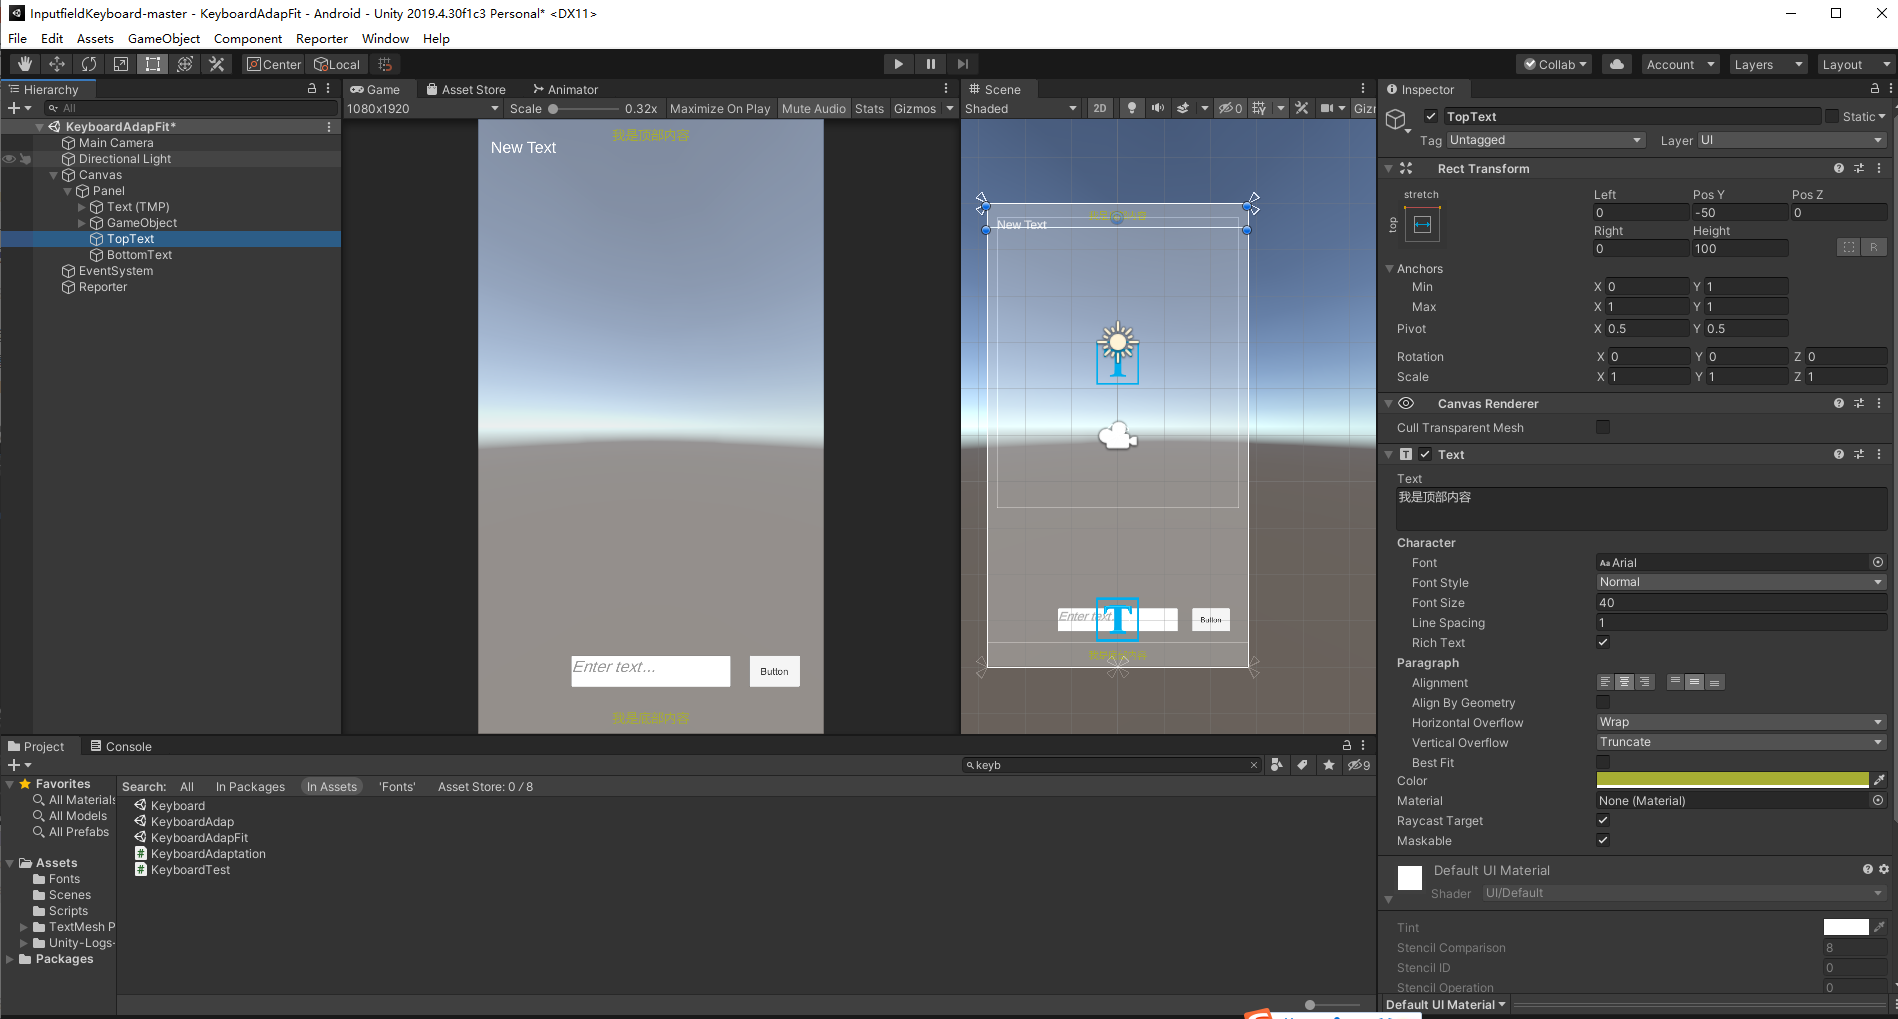
Task: Switch to the Console tab
Action: (121, 746)
